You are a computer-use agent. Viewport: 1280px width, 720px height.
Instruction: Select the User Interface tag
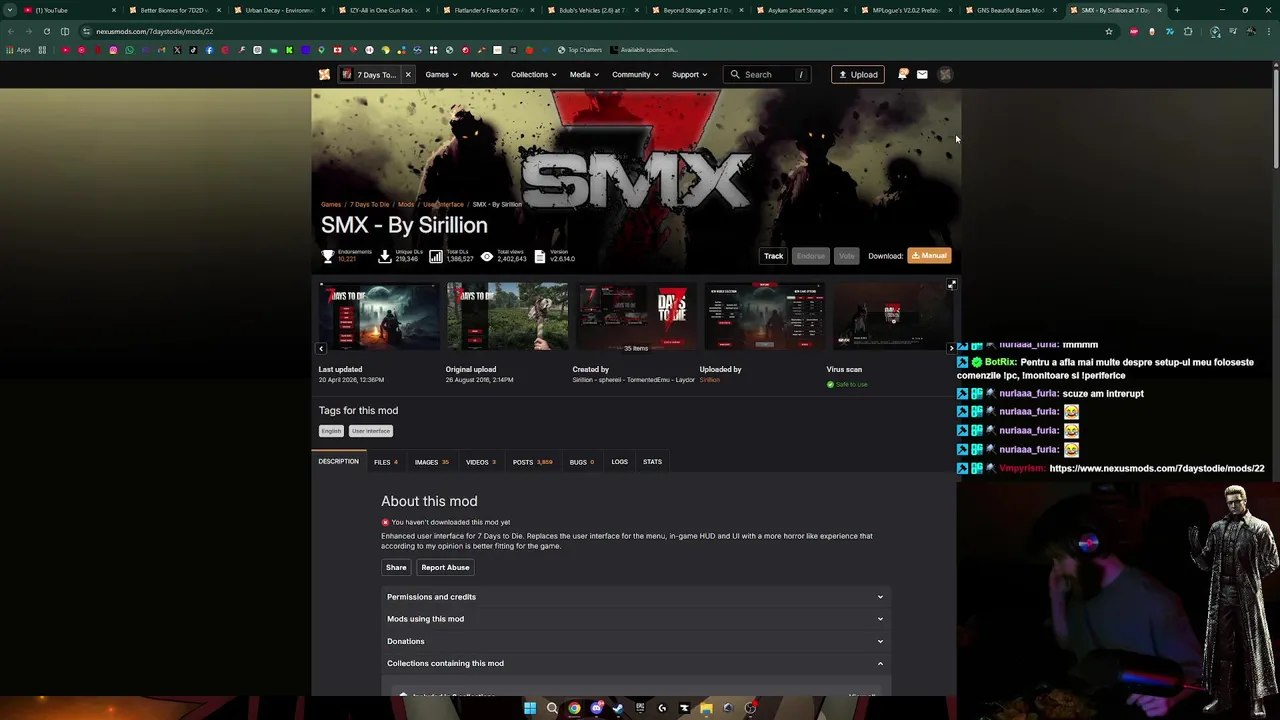coord(371,431)
